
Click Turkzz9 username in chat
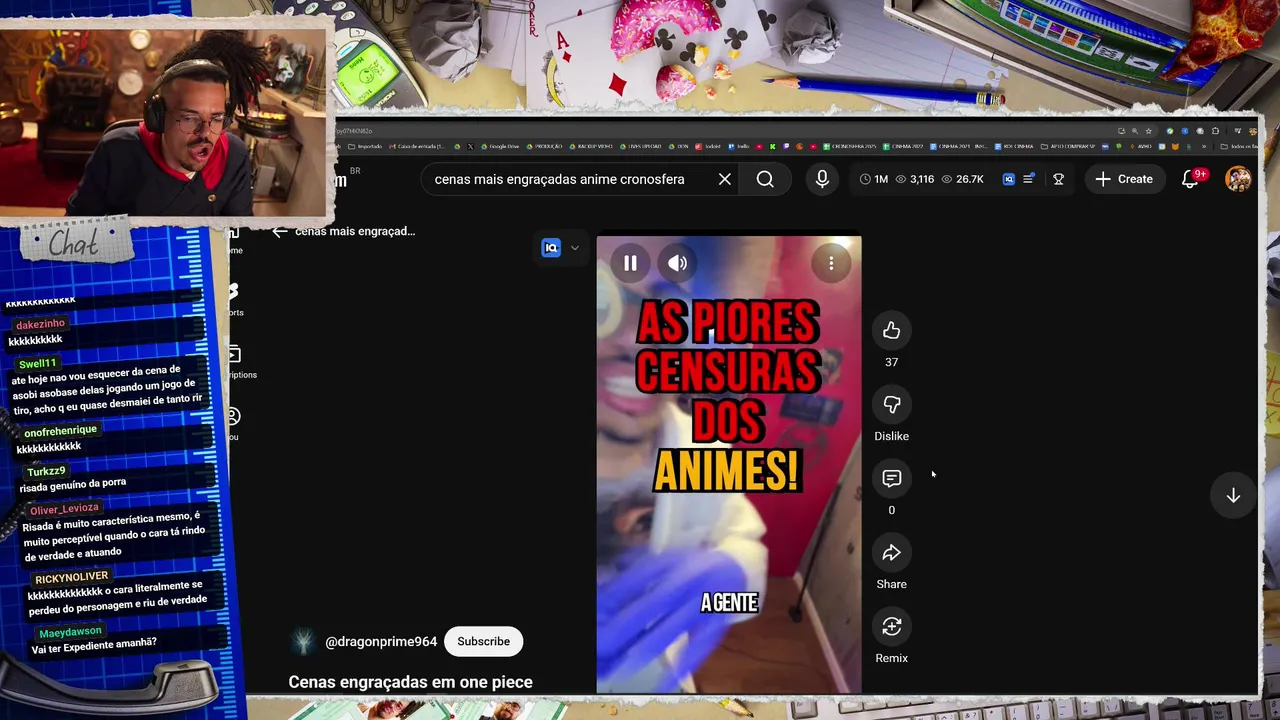(46, 471)
